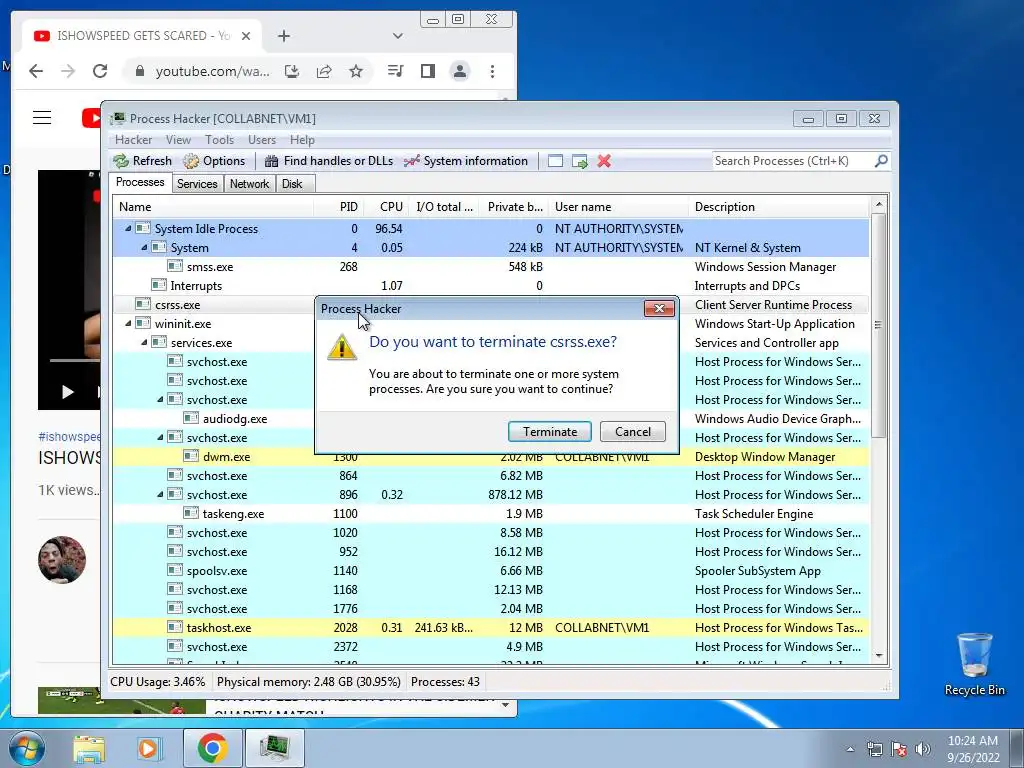Image resolution: width=1024 pixels, height=768 pixels.
Task: Click the process list vertical scrollbar
Action: click(879, 327)
